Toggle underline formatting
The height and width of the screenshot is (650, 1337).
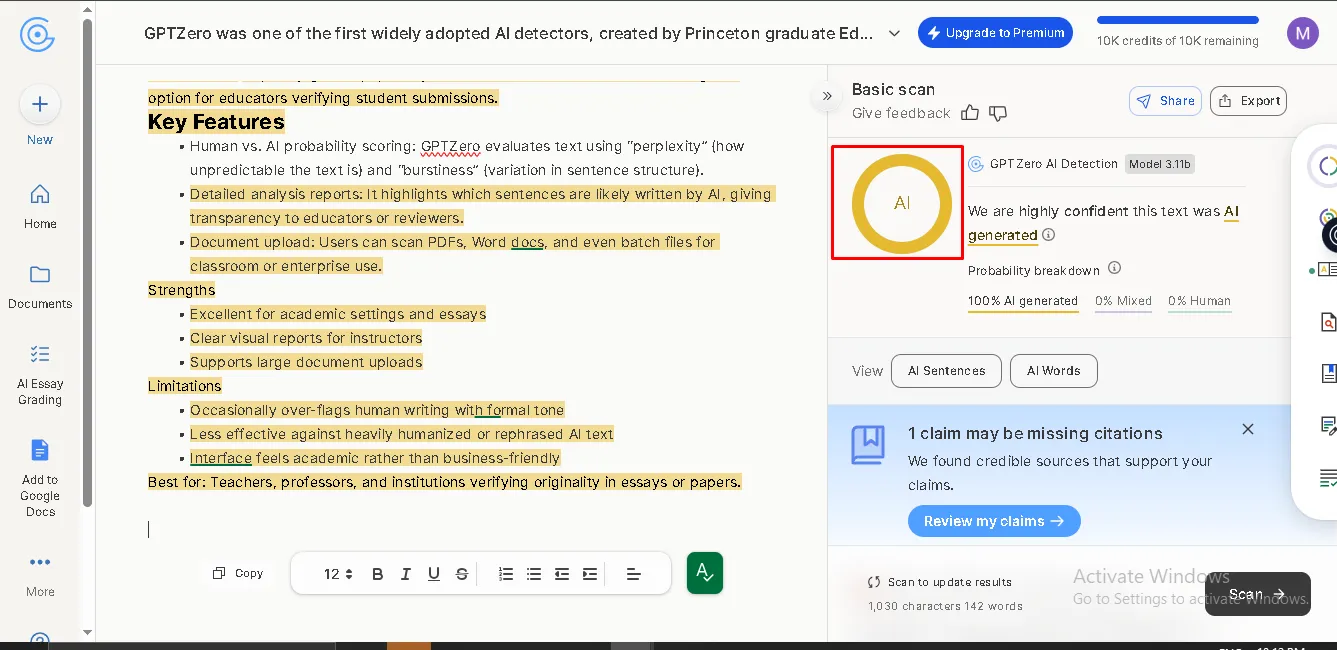tap(433, 574)
